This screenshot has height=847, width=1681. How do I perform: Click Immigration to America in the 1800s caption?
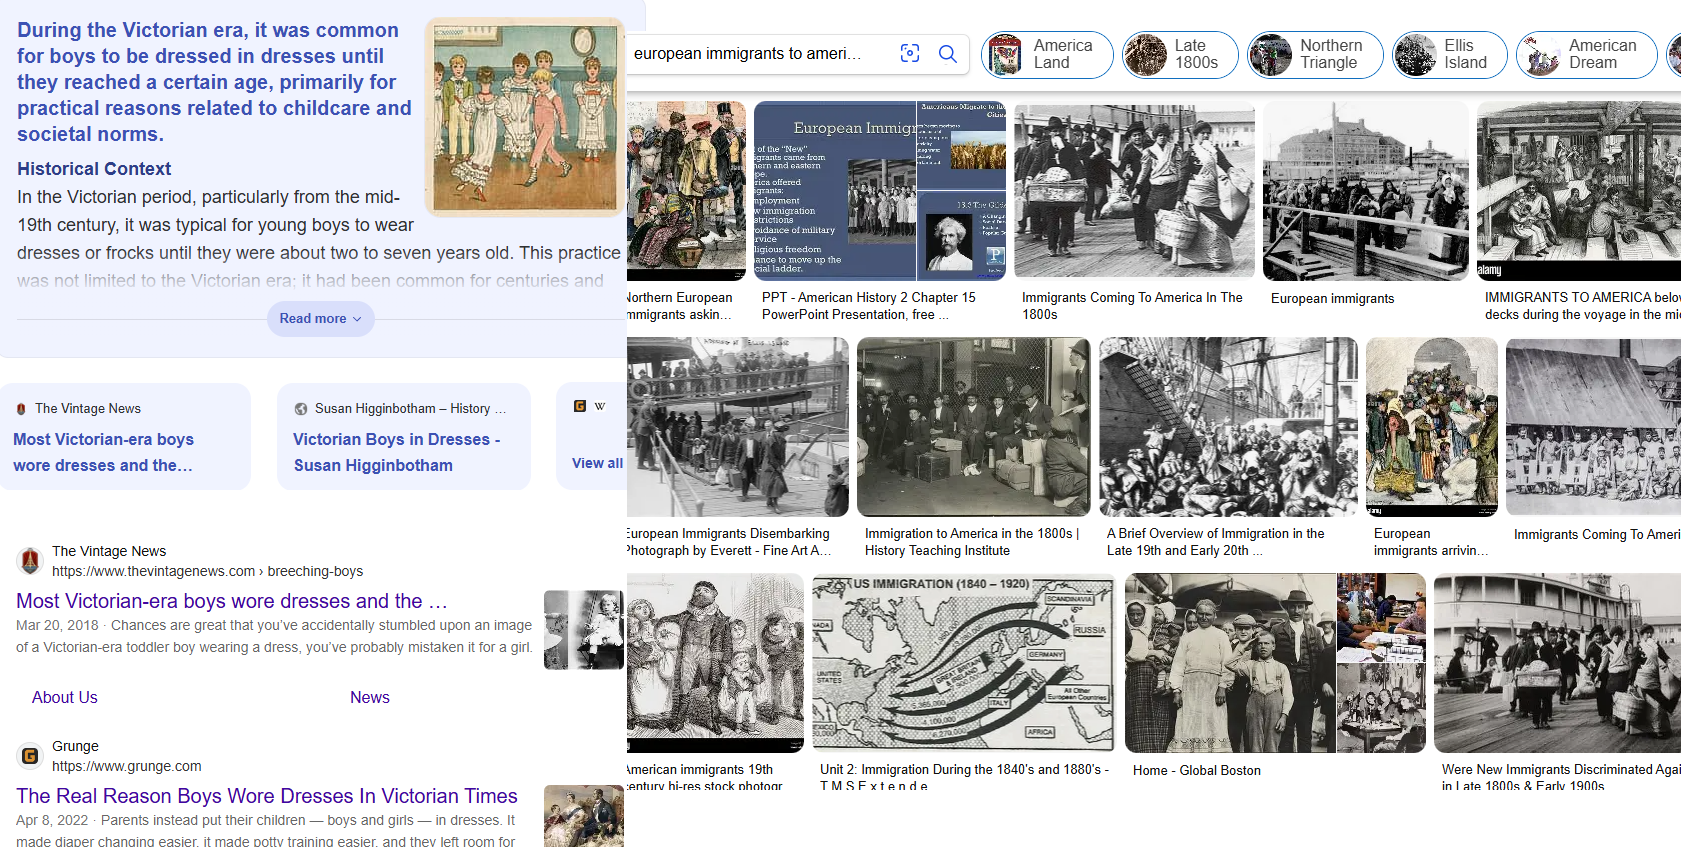[972, 542]
